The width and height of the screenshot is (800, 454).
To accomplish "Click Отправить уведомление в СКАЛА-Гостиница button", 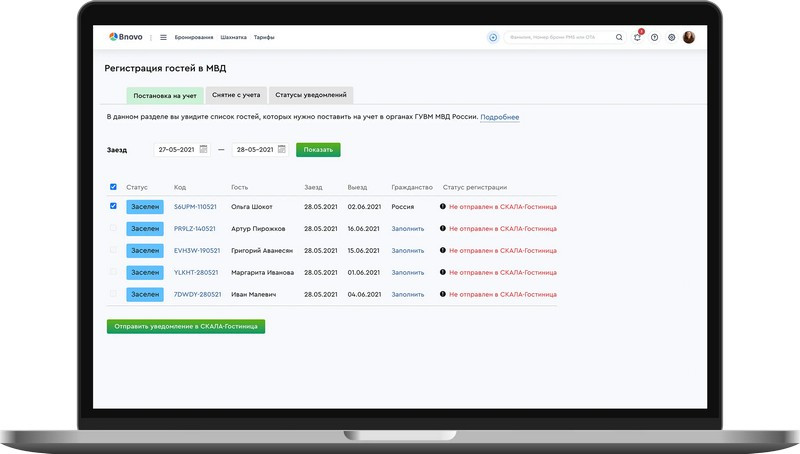I will tap(186, 326).
